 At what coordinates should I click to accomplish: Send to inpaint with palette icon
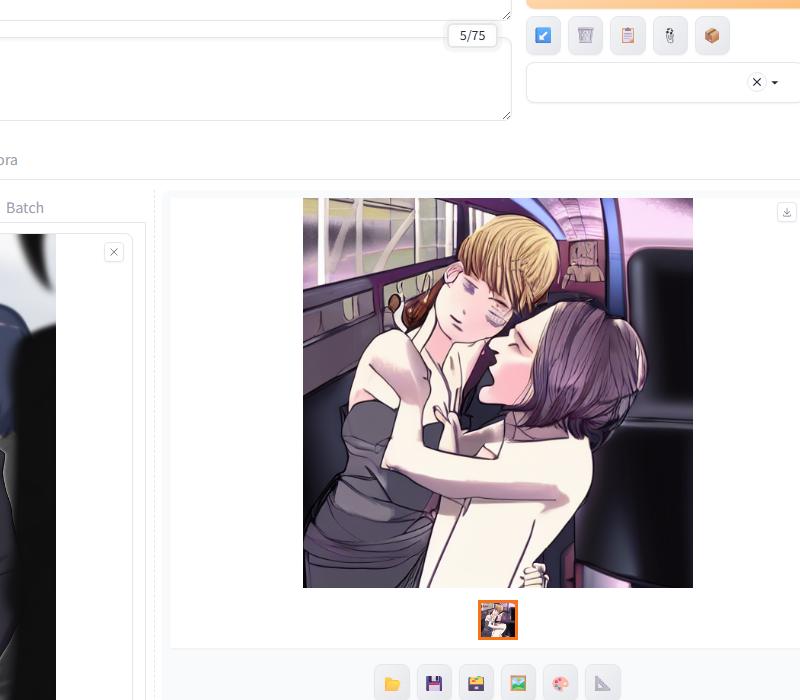[560, 683]
